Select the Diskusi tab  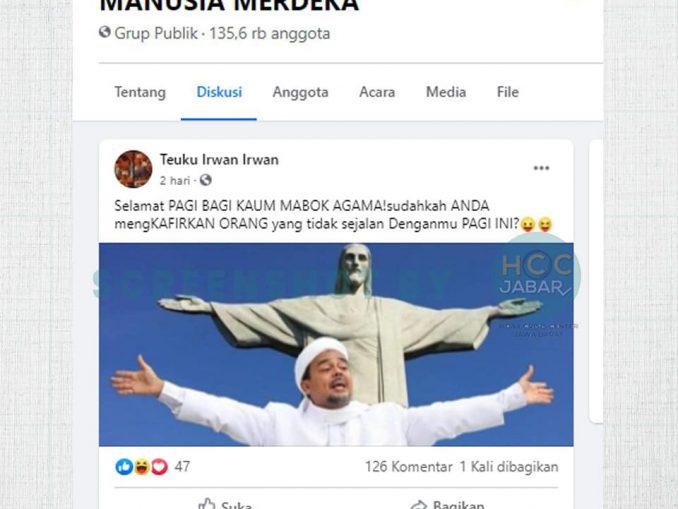click(x=219, y=92)
